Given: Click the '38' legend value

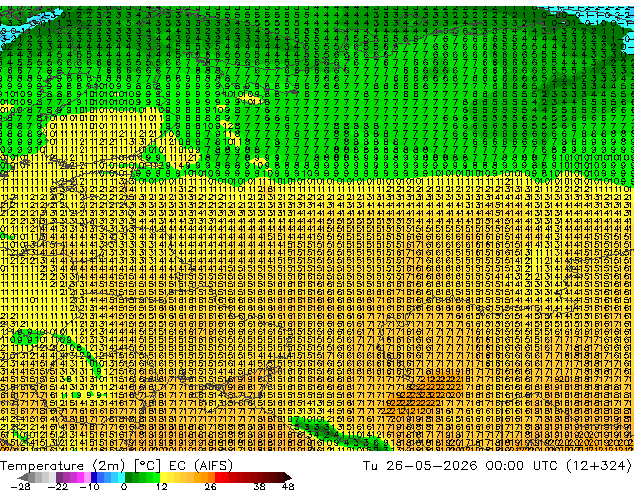Looking at the screenshot, I should tap(260, 486).
